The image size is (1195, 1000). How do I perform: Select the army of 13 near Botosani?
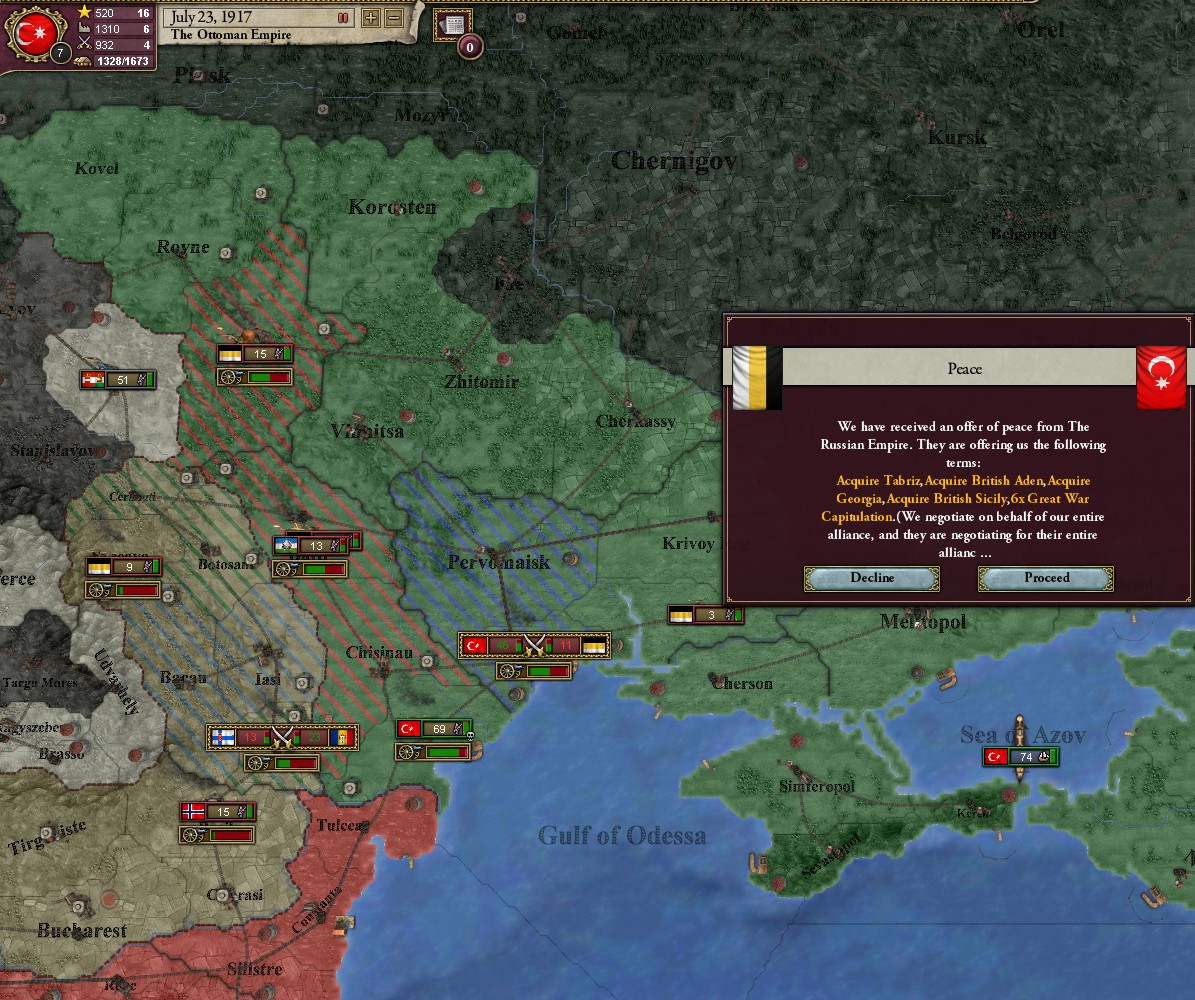pyautogui.click(x=312, y=545)
